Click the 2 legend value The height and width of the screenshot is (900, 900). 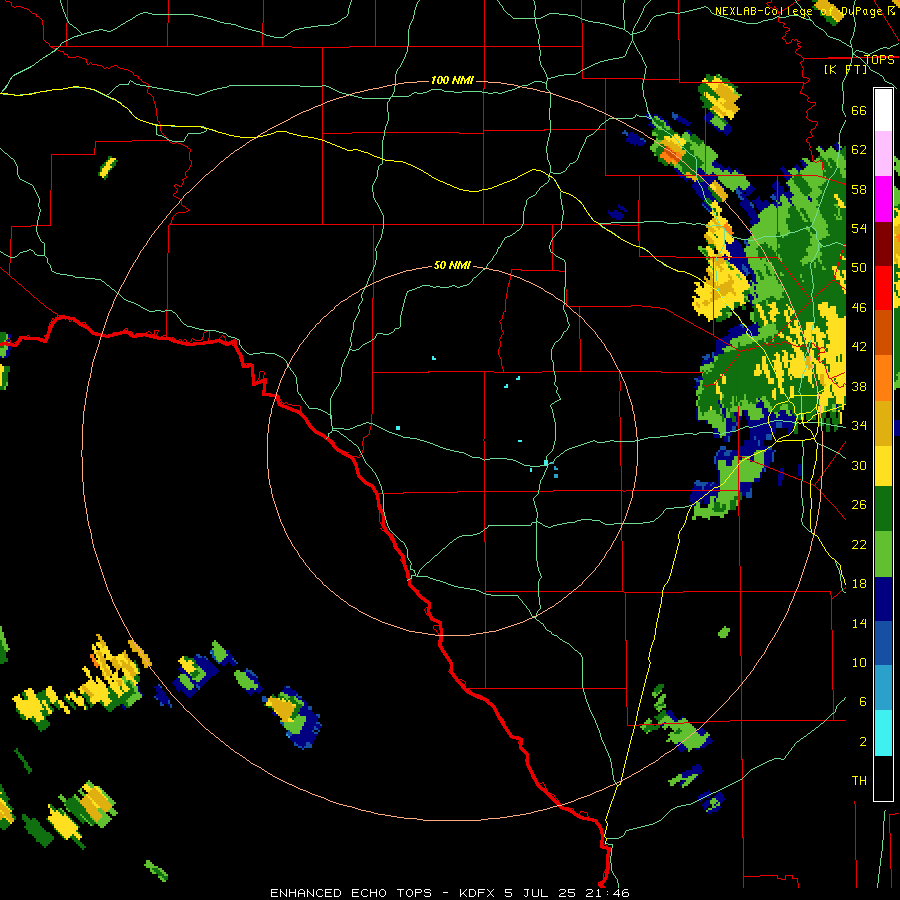coord(863,741)
